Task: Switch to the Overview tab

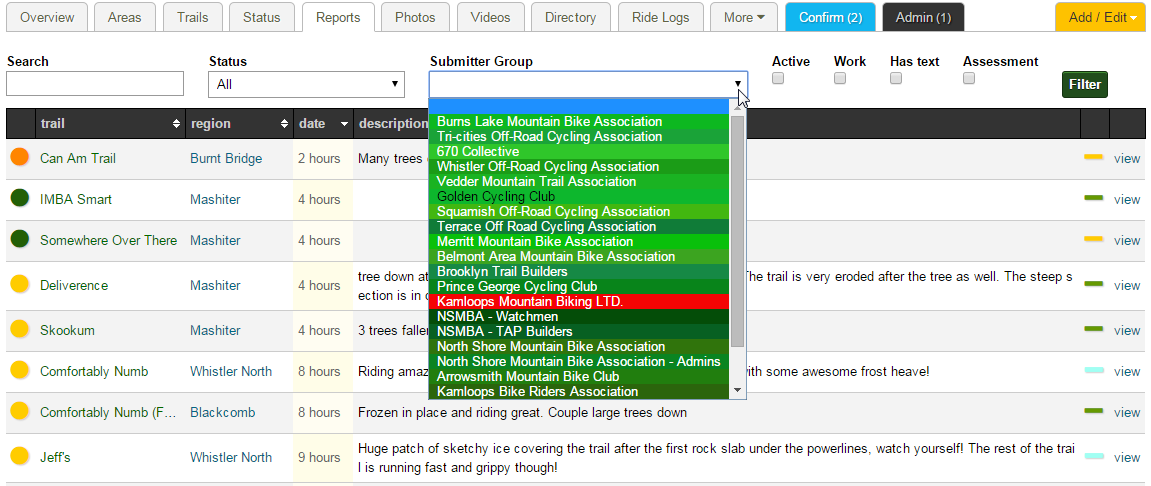Action: [x=47, y=18]
